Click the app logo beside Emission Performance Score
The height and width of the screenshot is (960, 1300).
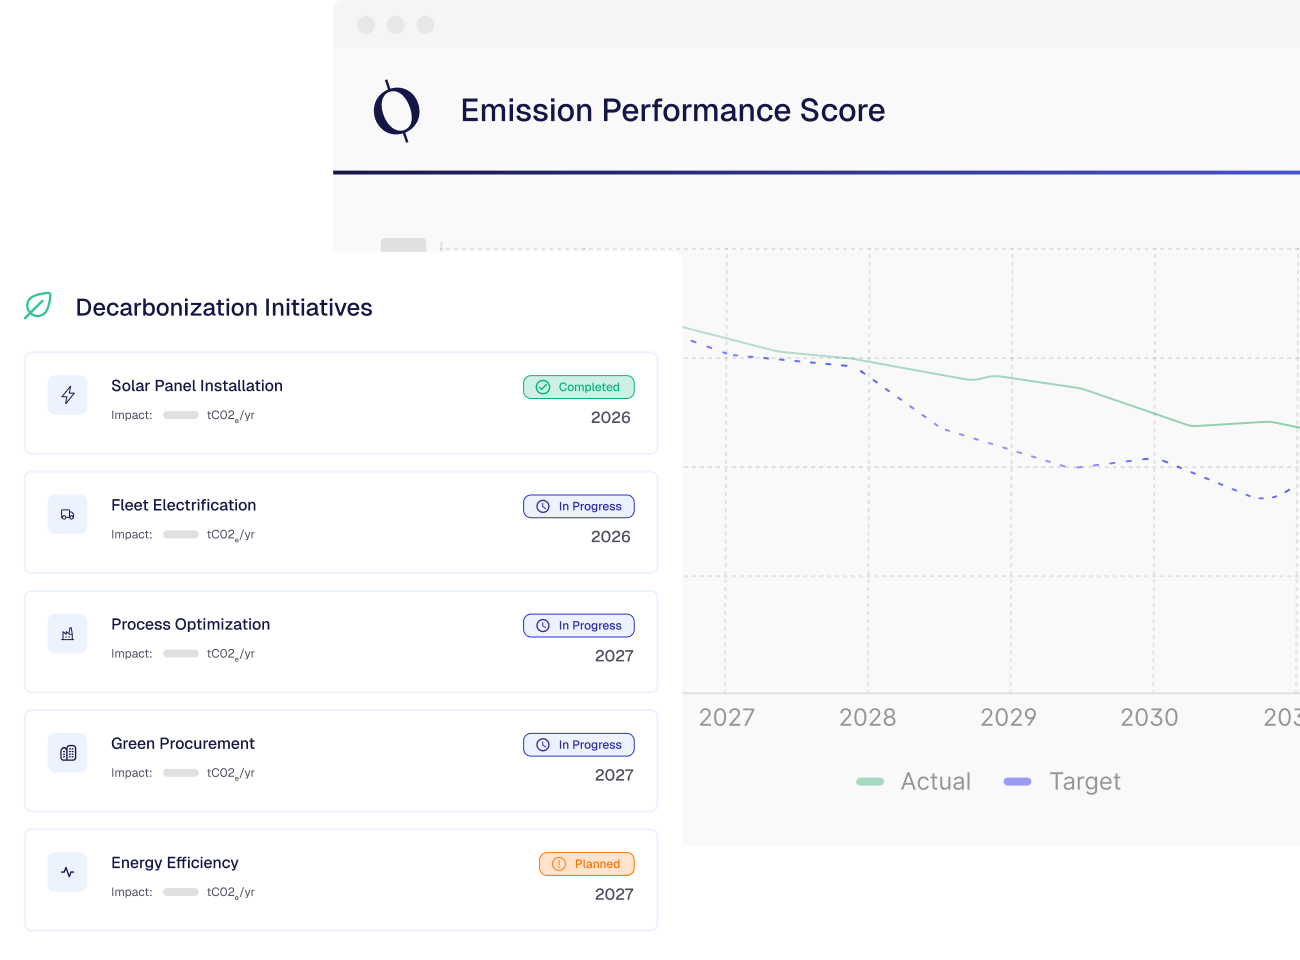(396, 110)
